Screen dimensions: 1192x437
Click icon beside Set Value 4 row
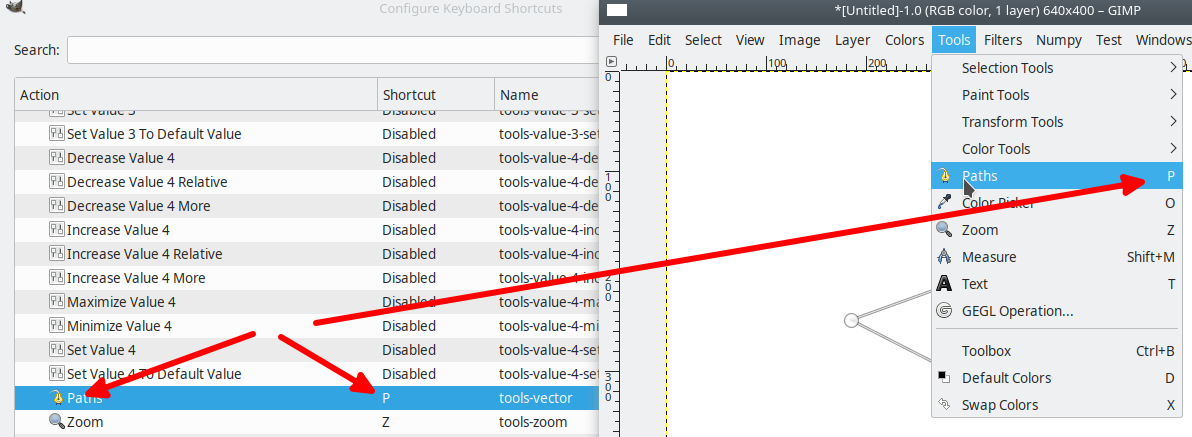click(57, 350)
